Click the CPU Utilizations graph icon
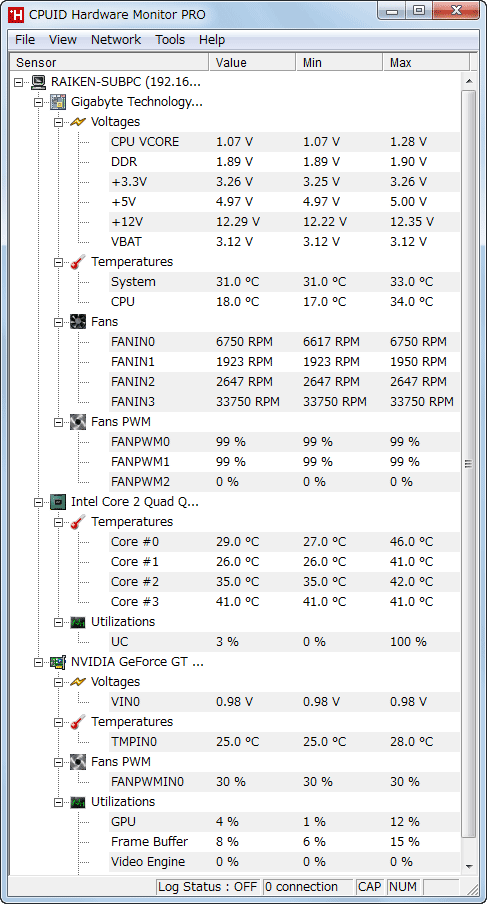 (x=78, y=622)
